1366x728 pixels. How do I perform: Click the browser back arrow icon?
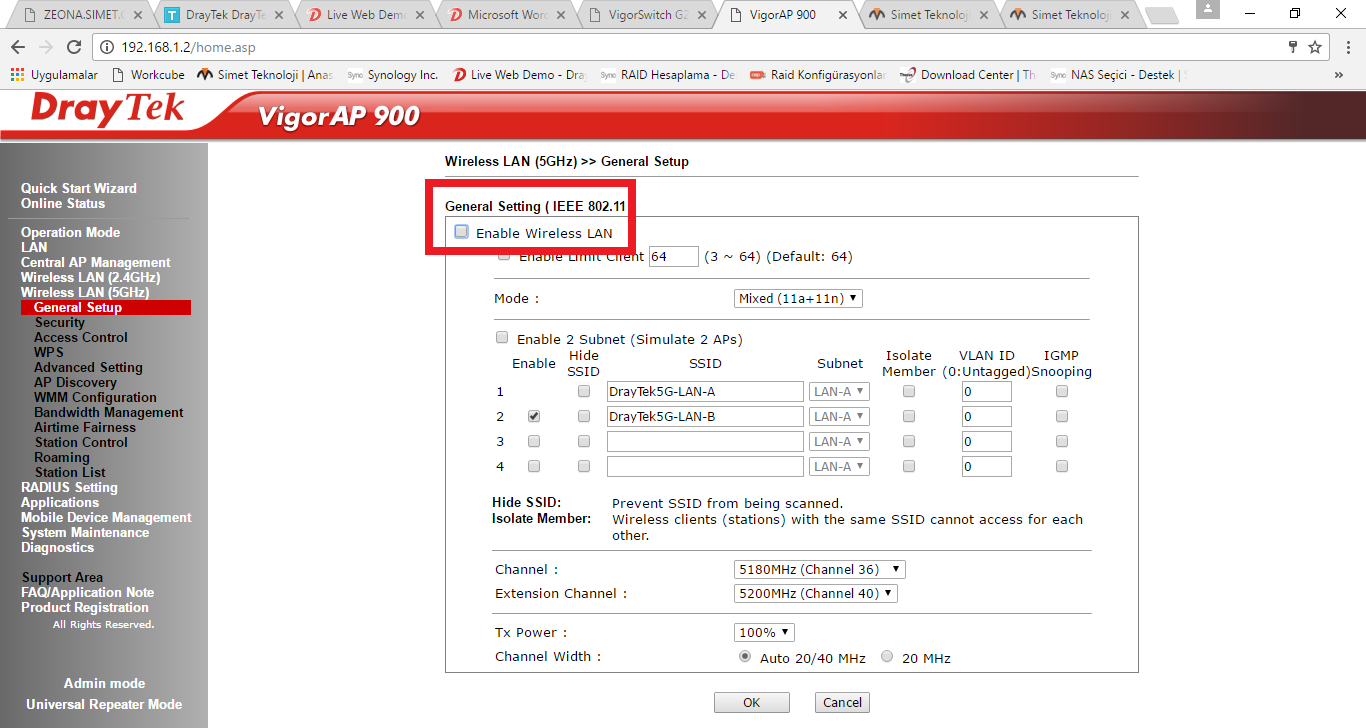pyautogui.click(x=19, y=47)
